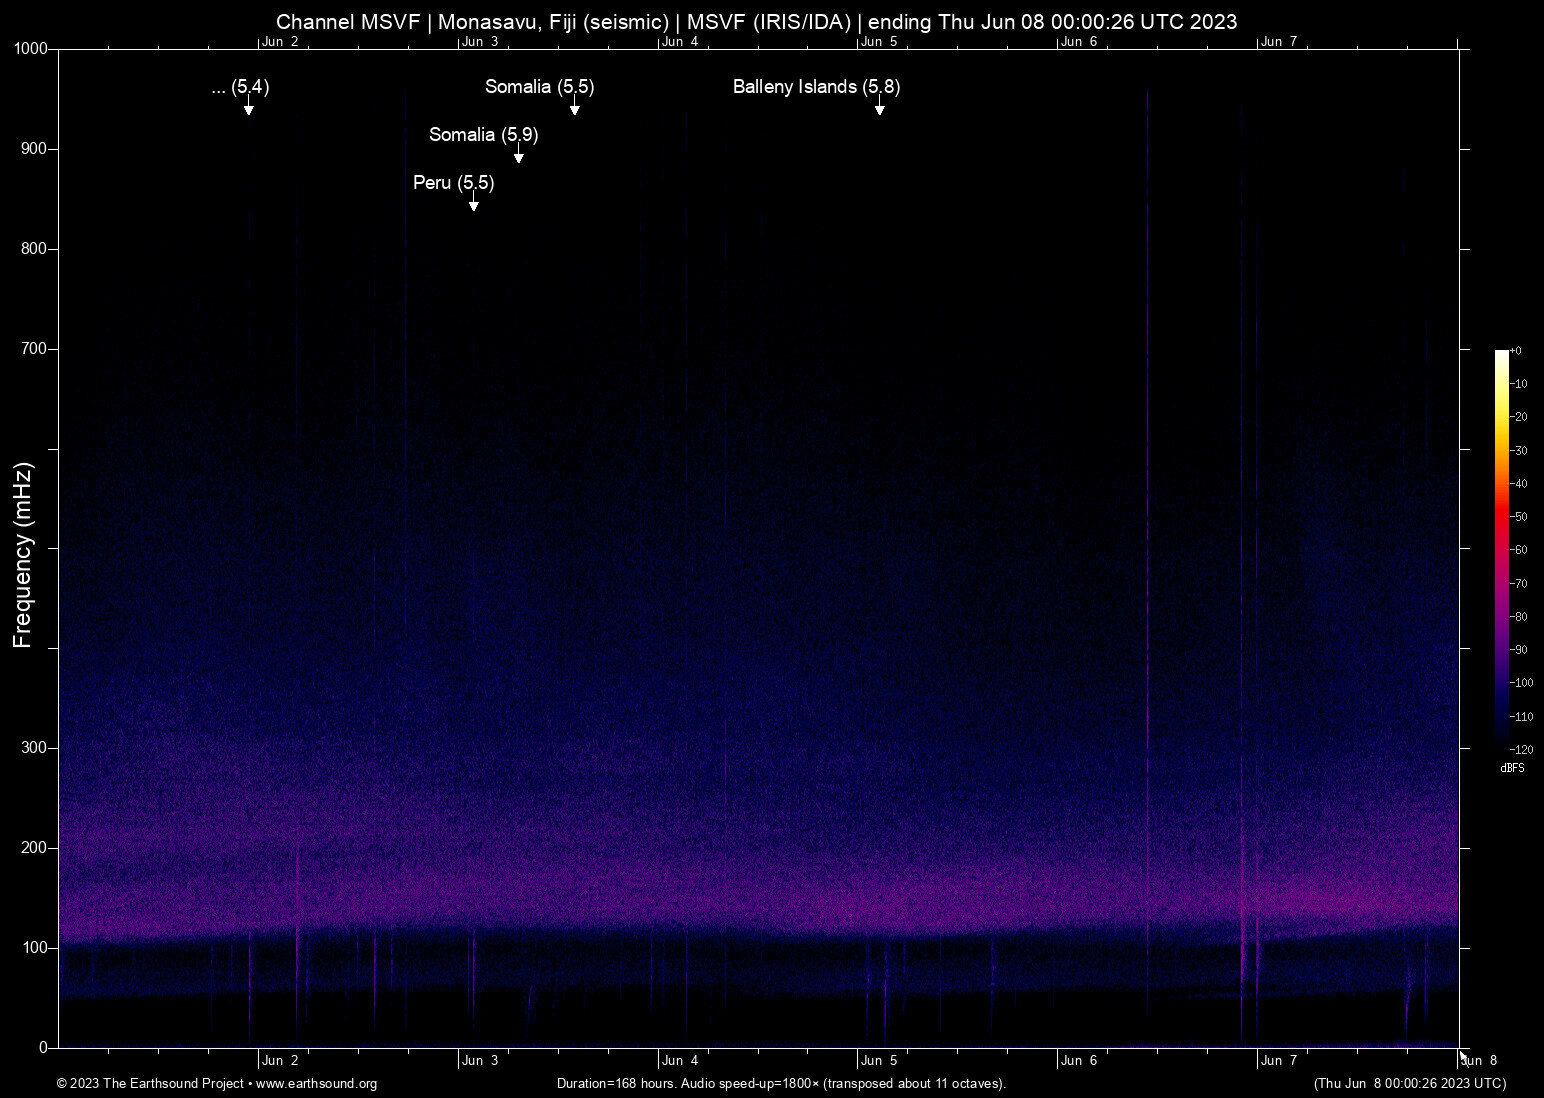Click the Jun 2 tick label on timeline
Viewport: 1544px width, 1098px height.
coord(280,1060)
